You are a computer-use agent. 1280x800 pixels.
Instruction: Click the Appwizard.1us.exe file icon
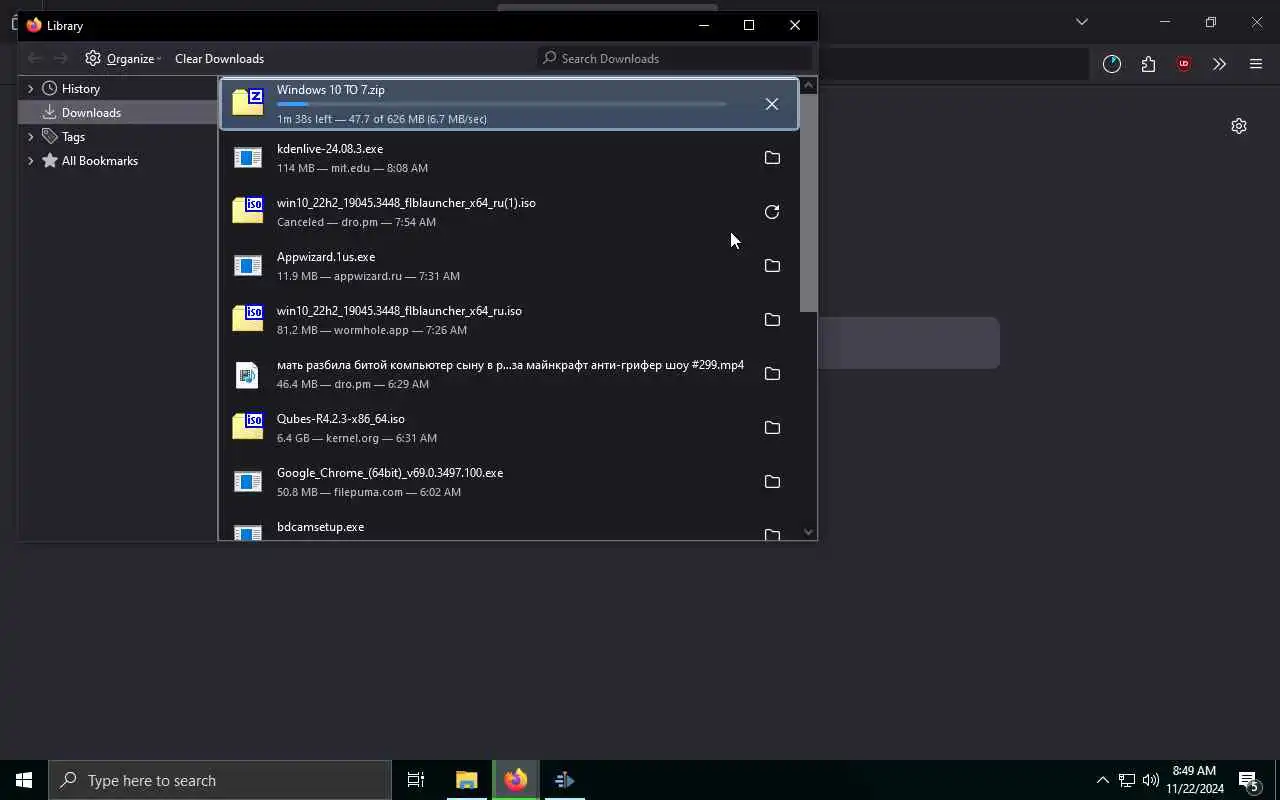(247, 266)
